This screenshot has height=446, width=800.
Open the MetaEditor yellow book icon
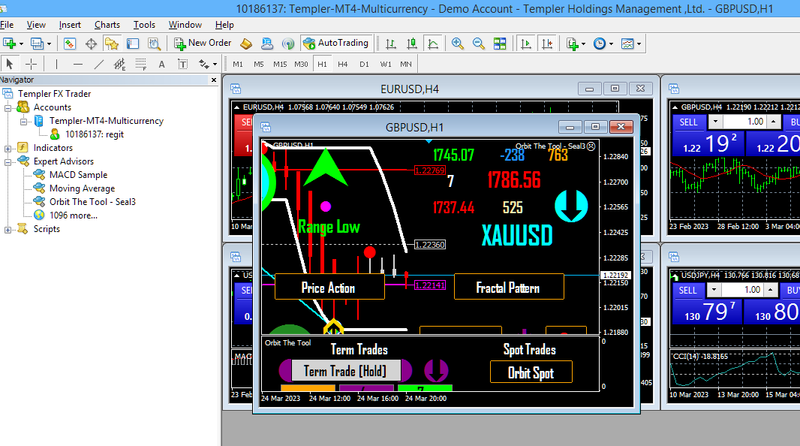[x=246, y=44]
